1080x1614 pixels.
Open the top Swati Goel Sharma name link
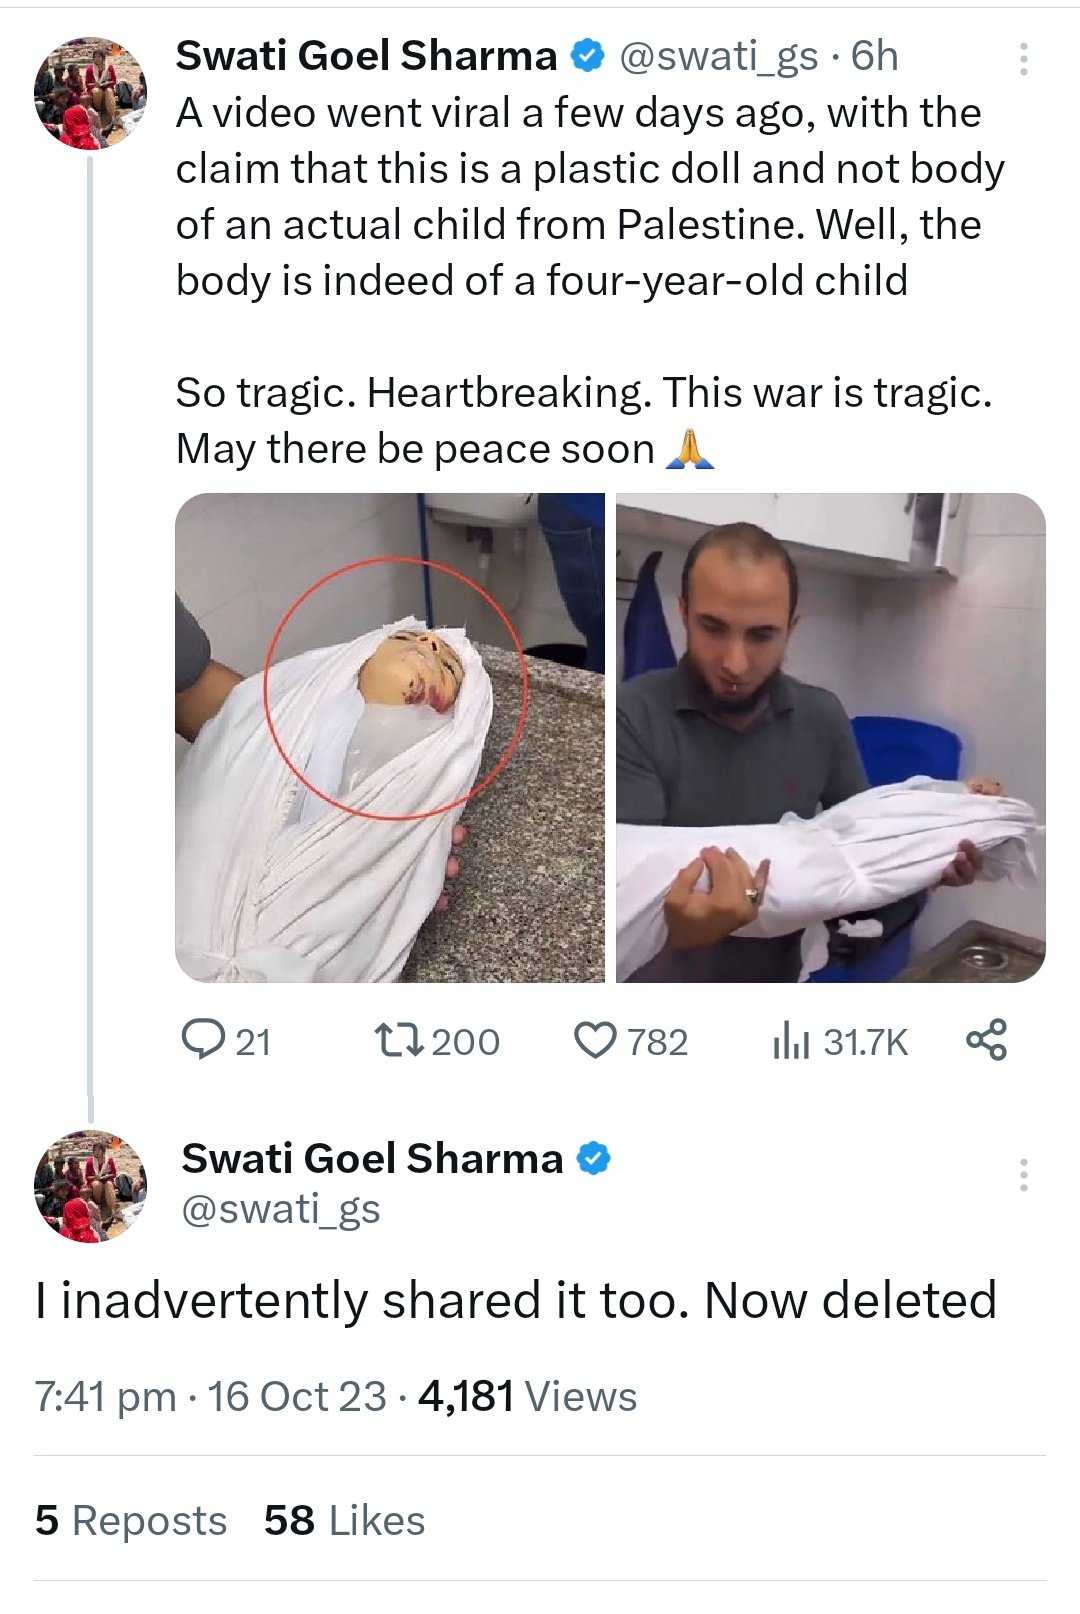pyautogui.click(x=366, y=56)
